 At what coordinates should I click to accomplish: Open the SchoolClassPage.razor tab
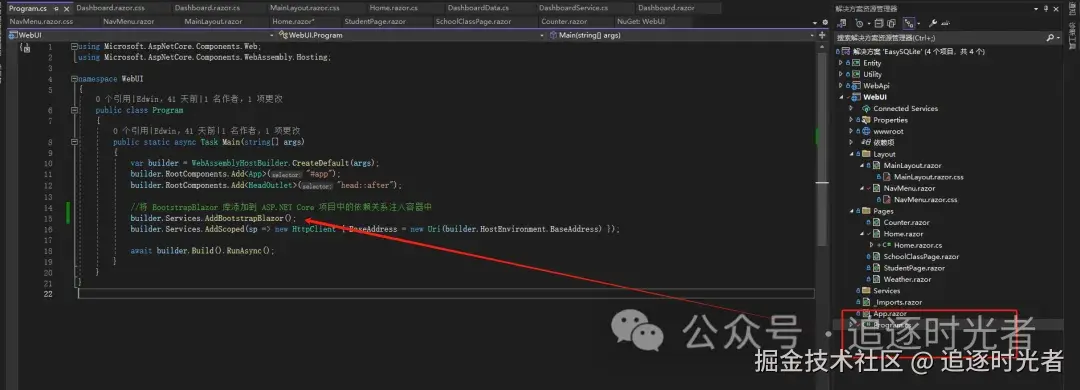pyautogui.click(x=473, y=21)
